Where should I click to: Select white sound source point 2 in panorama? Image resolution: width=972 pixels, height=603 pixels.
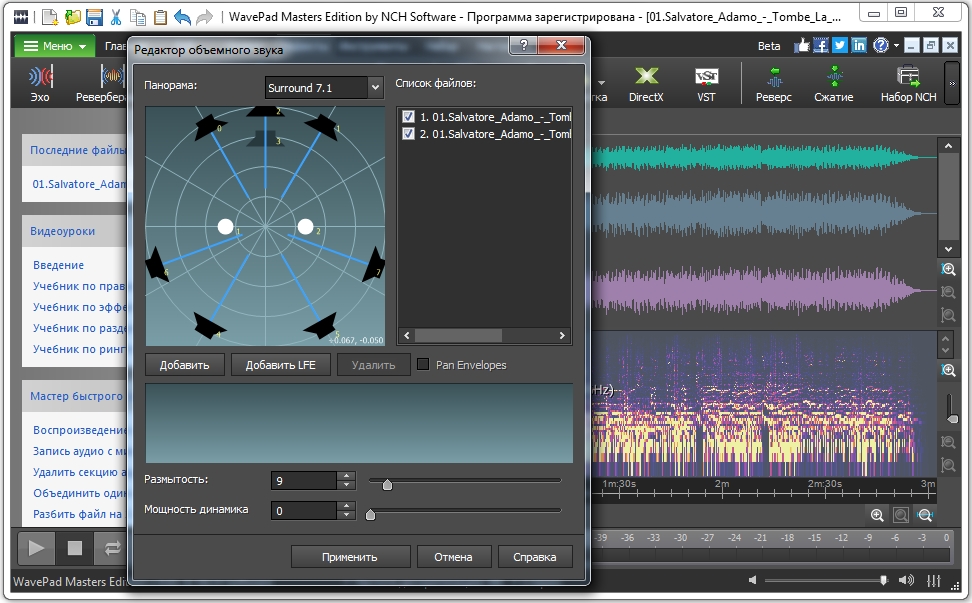305,226
